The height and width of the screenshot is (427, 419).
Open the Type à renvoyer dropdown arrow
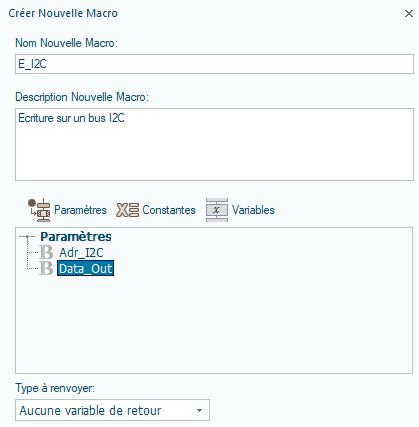pos(199,410)
